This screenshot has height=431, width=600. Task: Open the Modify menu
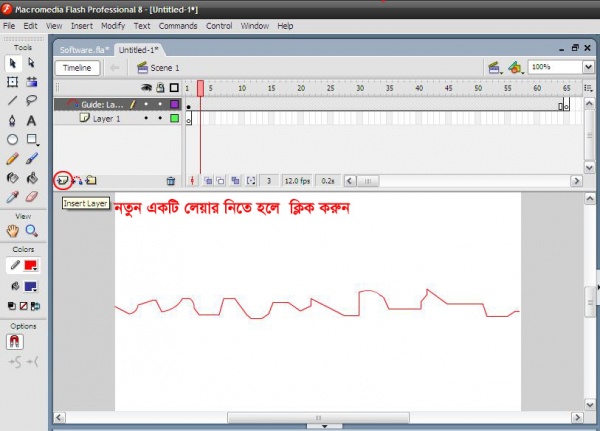[x=113, y=26]
